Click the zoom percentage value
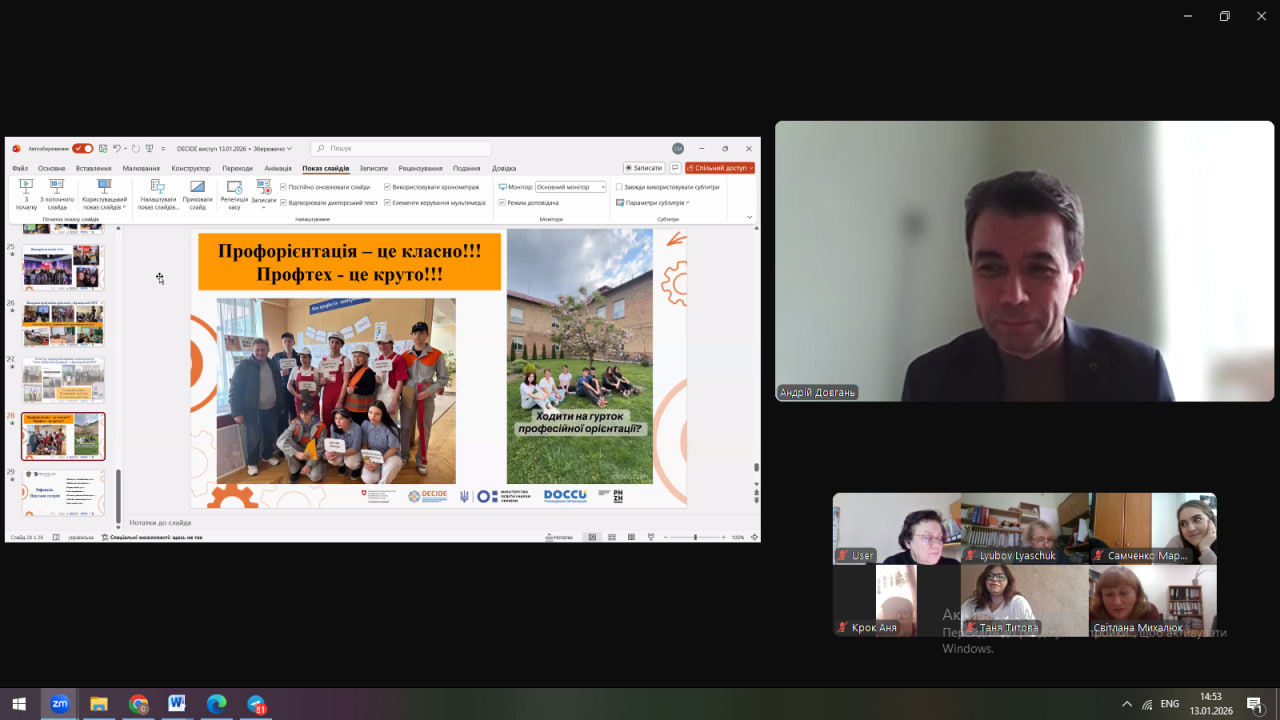Image resolution: width=1280 pixels, height=720 pixels. coord(738,537)
